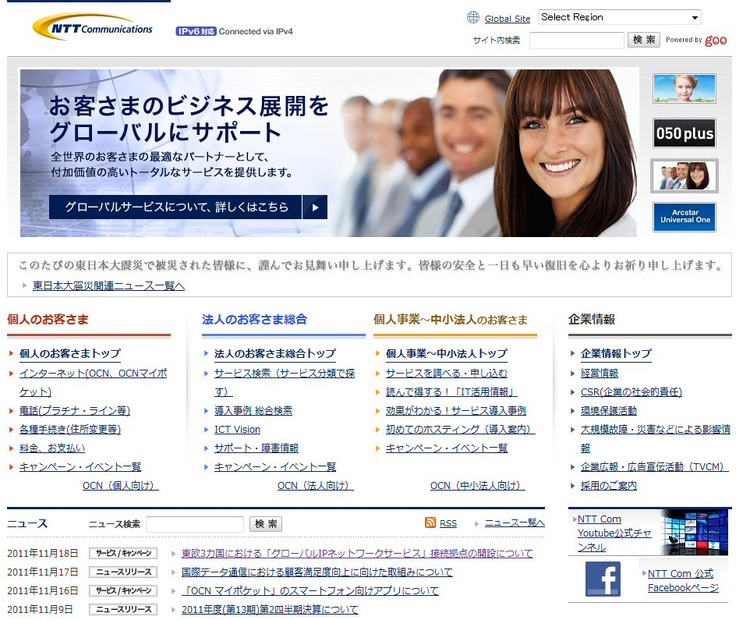Open サービス検索（サービス分類で探す）link
The image size is (750, 620).
point(284,382)
